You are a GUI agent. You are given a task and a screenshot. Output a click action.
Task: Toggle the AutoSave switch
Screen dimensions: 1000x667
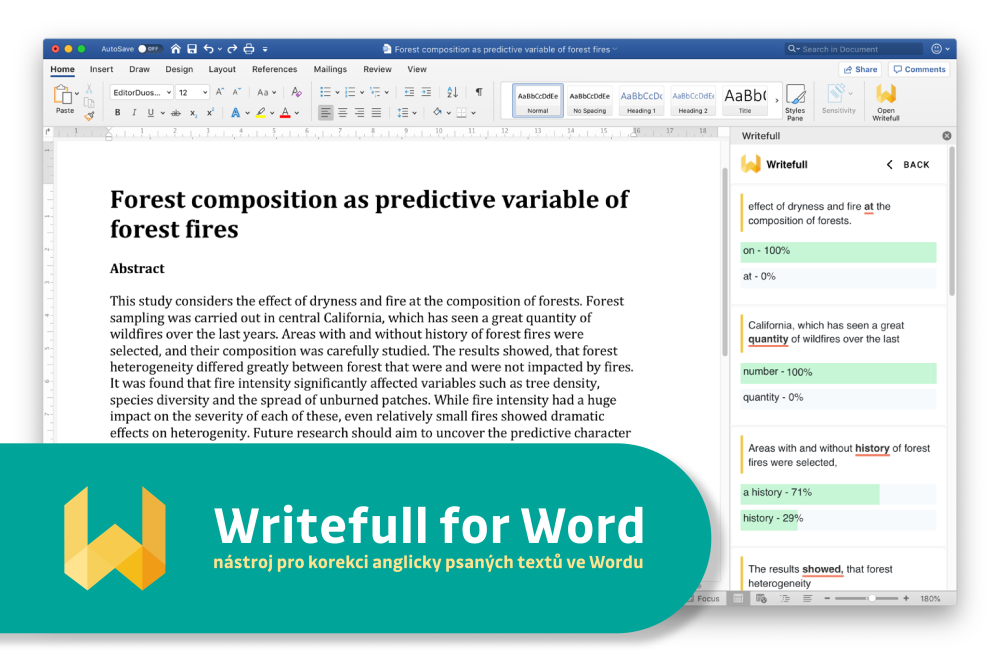(x=149, y=48)
